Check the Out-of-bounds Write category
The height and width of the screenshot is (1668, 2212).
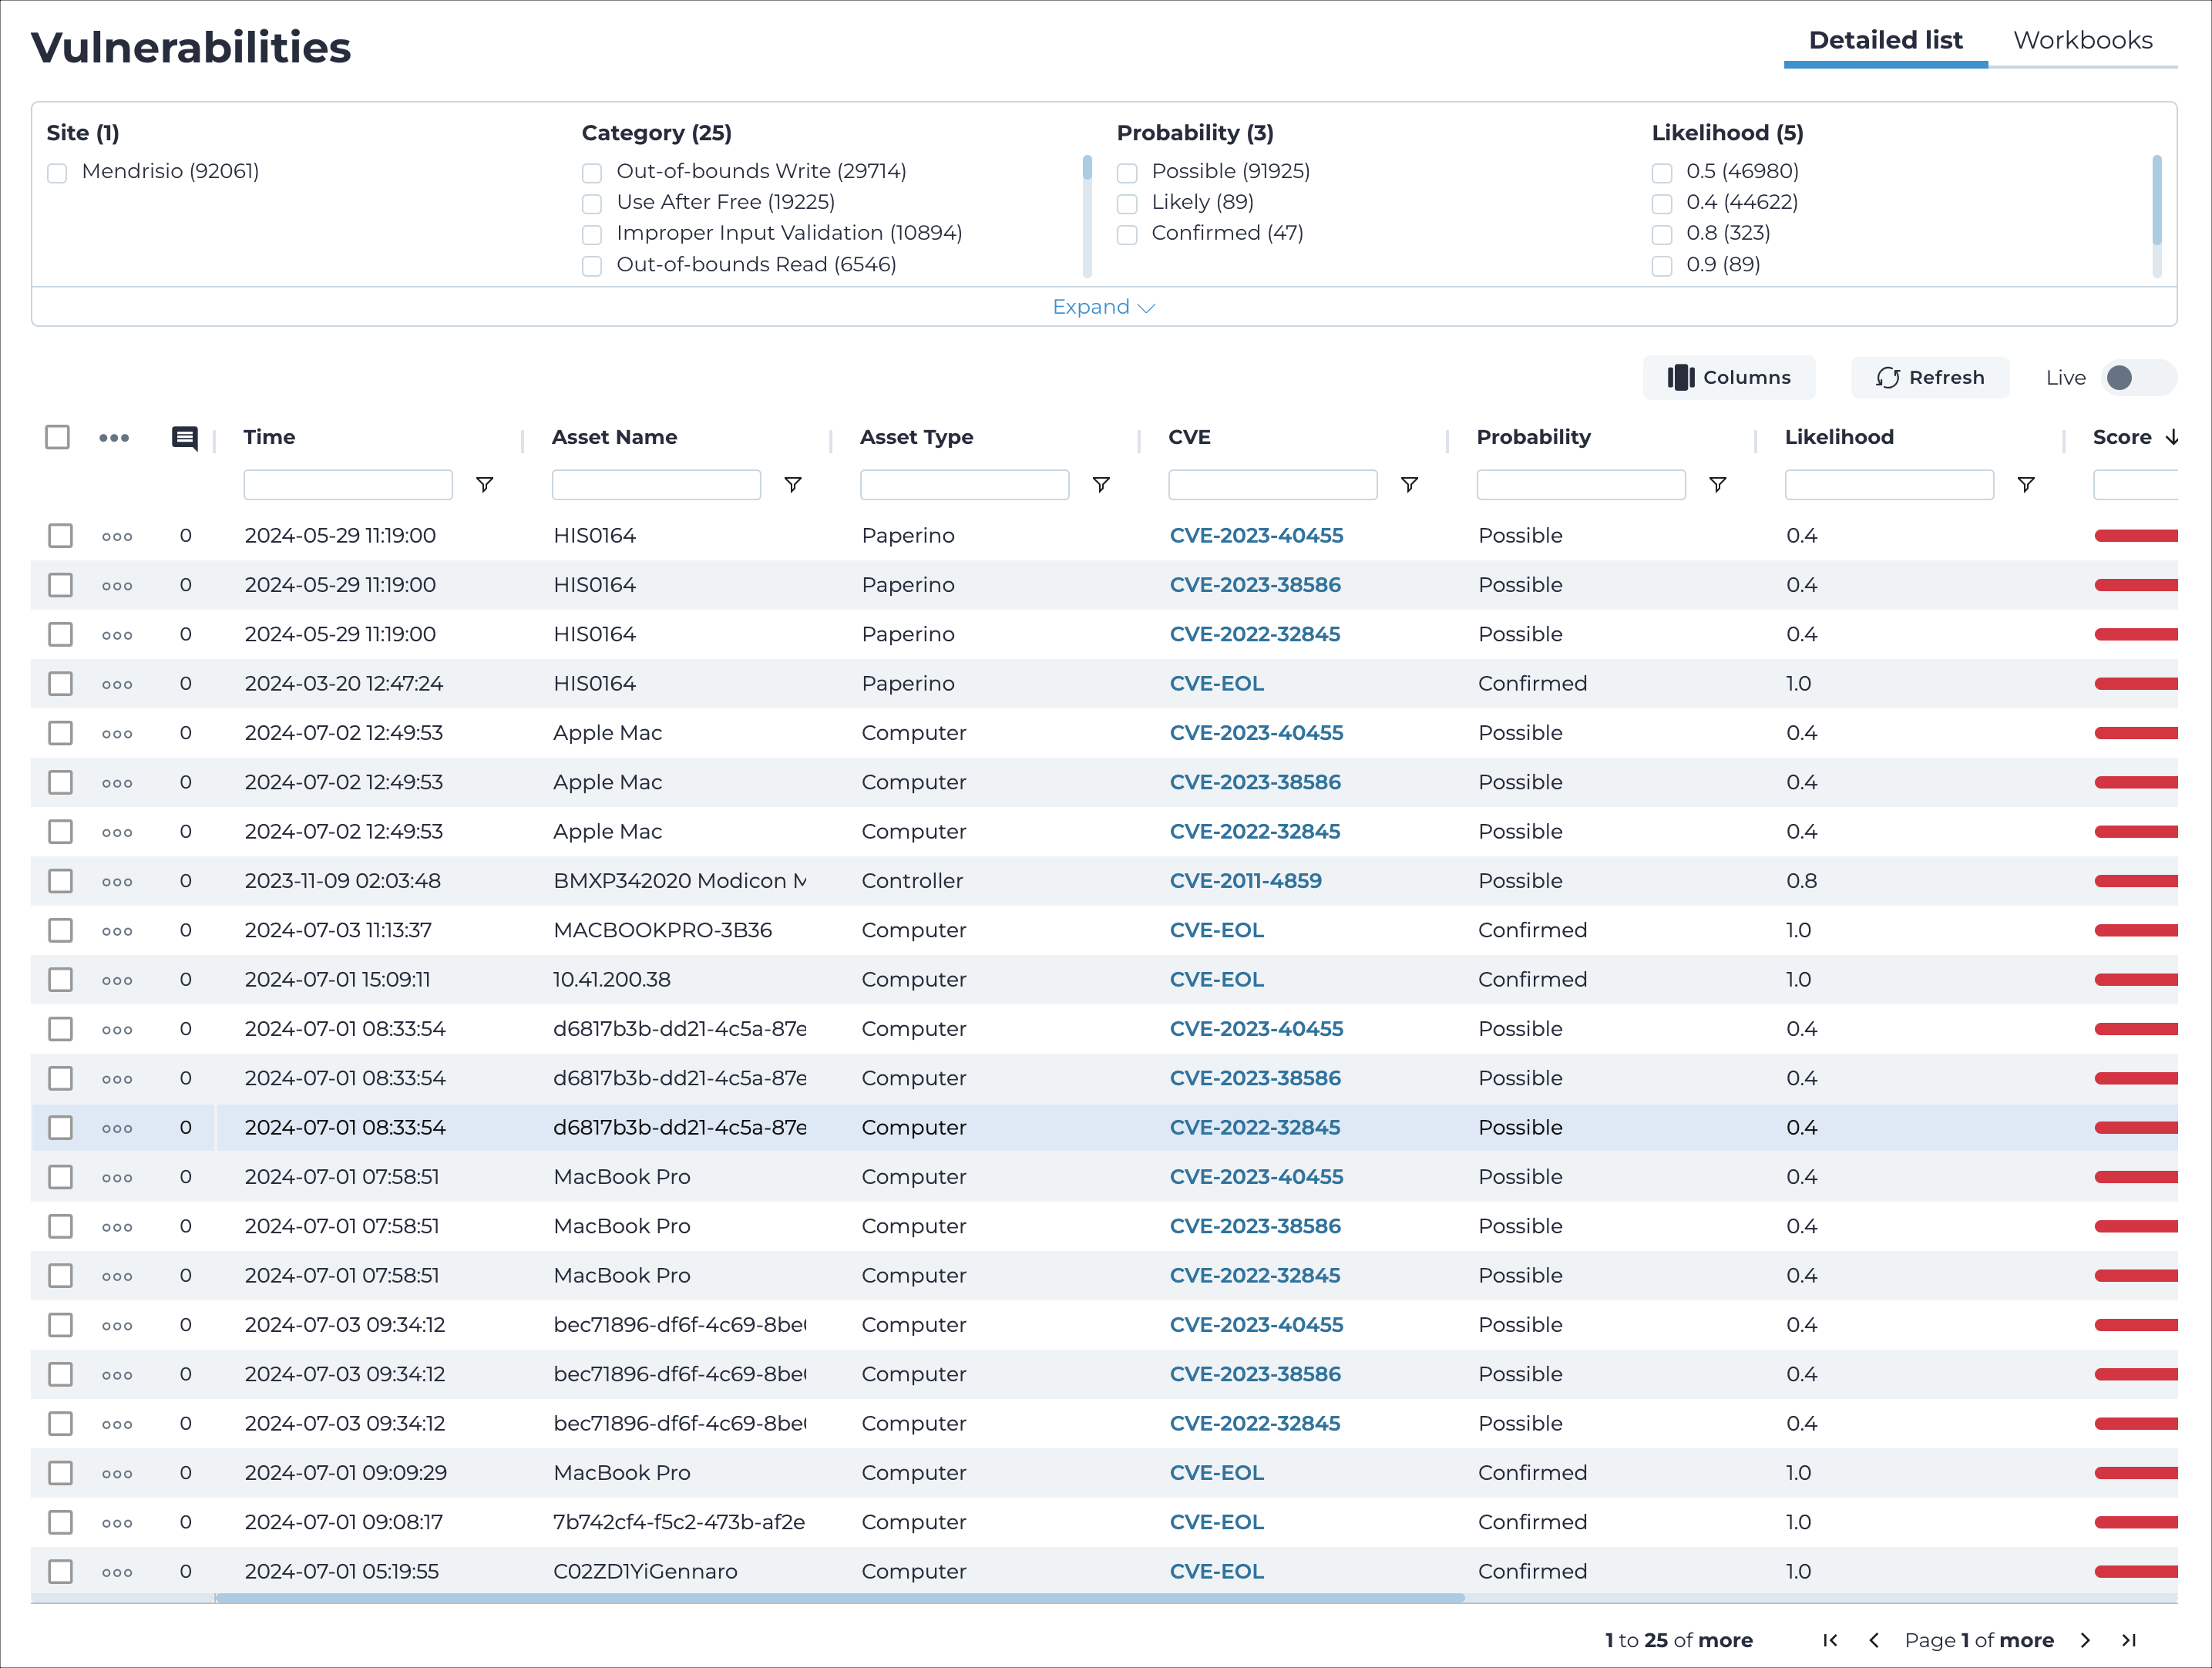click(x=592, y=173)
